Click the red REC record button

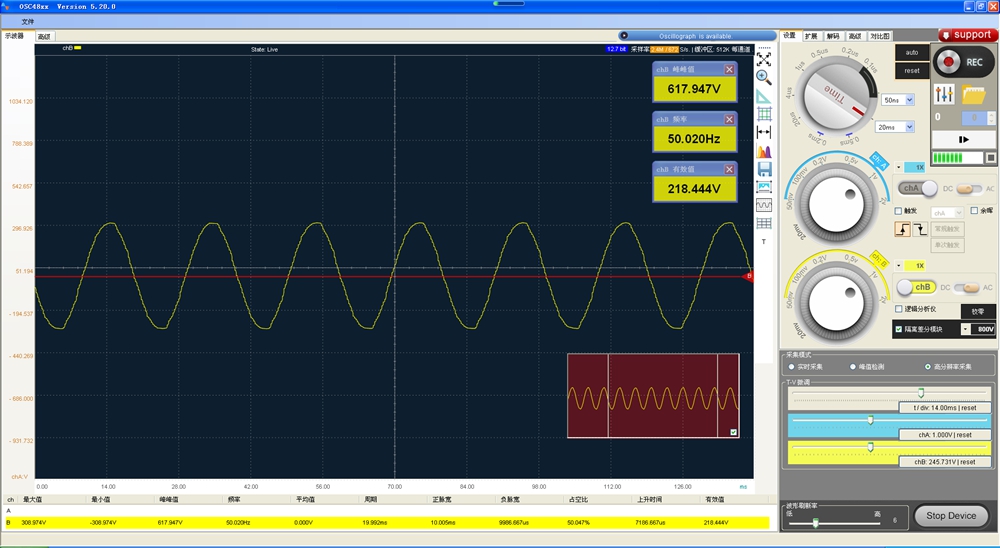(948, 62)
